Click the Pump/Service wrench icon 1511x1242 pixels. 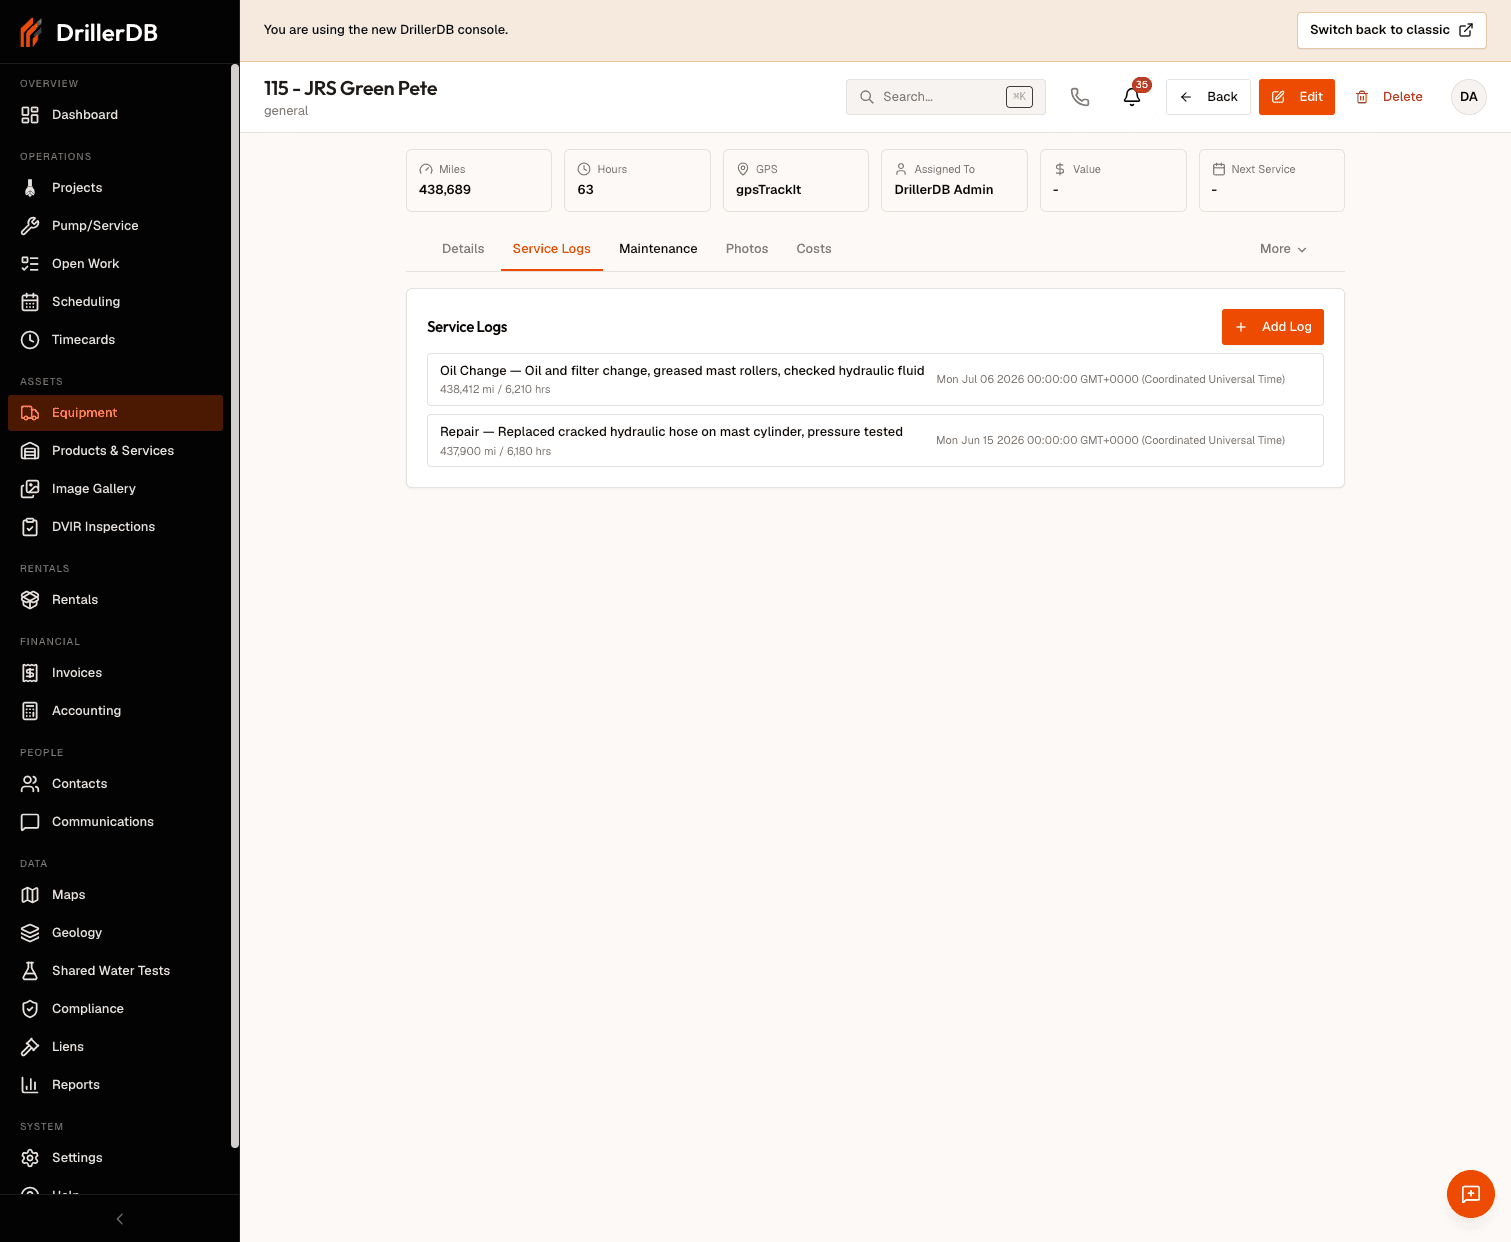tap(30, 226)
